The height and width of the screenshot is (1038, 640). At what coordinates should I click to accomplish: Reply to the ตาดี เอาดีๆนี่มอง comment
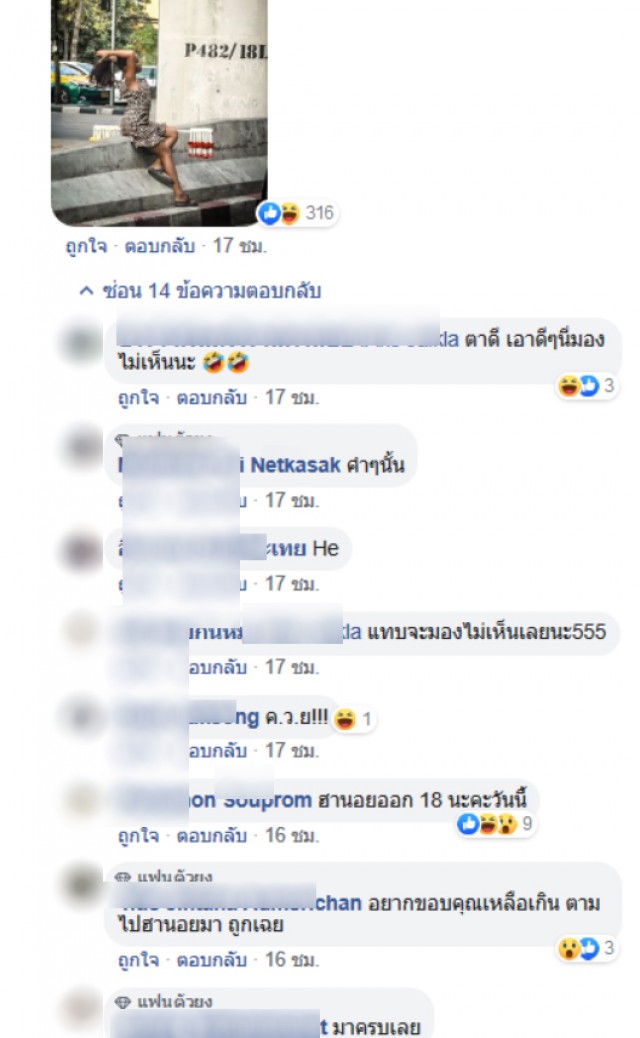click(212, 397)
